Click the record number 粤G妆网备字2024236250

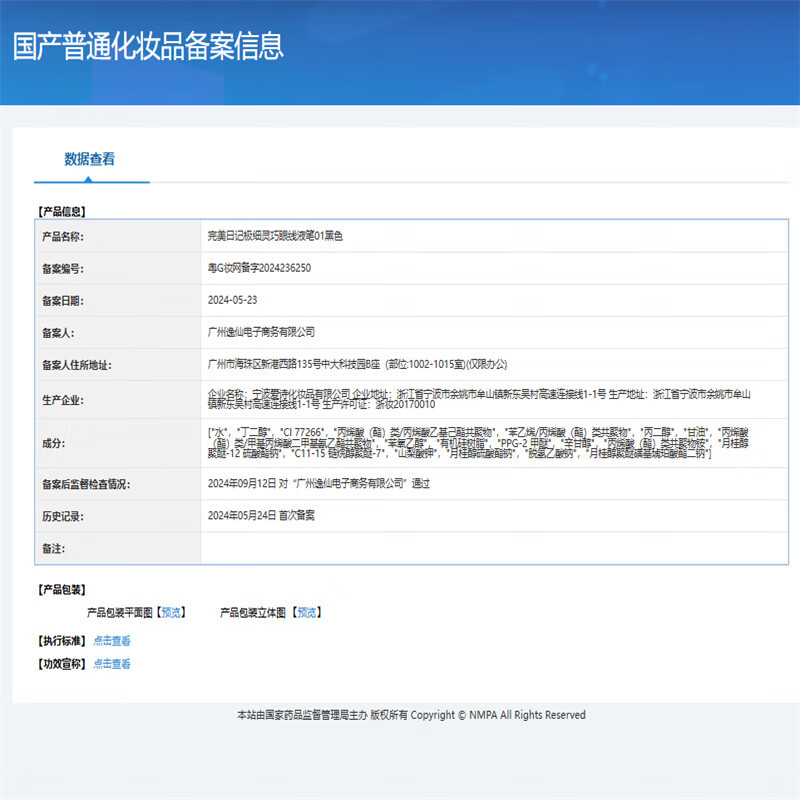pyautogui.click(x=259, y=268)
